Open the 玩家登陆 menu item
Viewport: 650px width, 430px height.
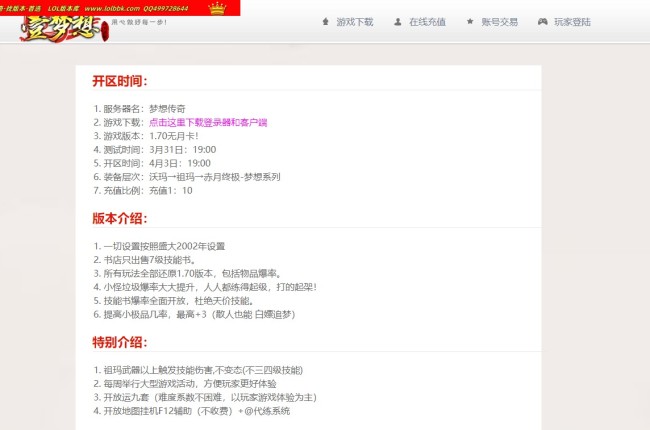[572, 22]
